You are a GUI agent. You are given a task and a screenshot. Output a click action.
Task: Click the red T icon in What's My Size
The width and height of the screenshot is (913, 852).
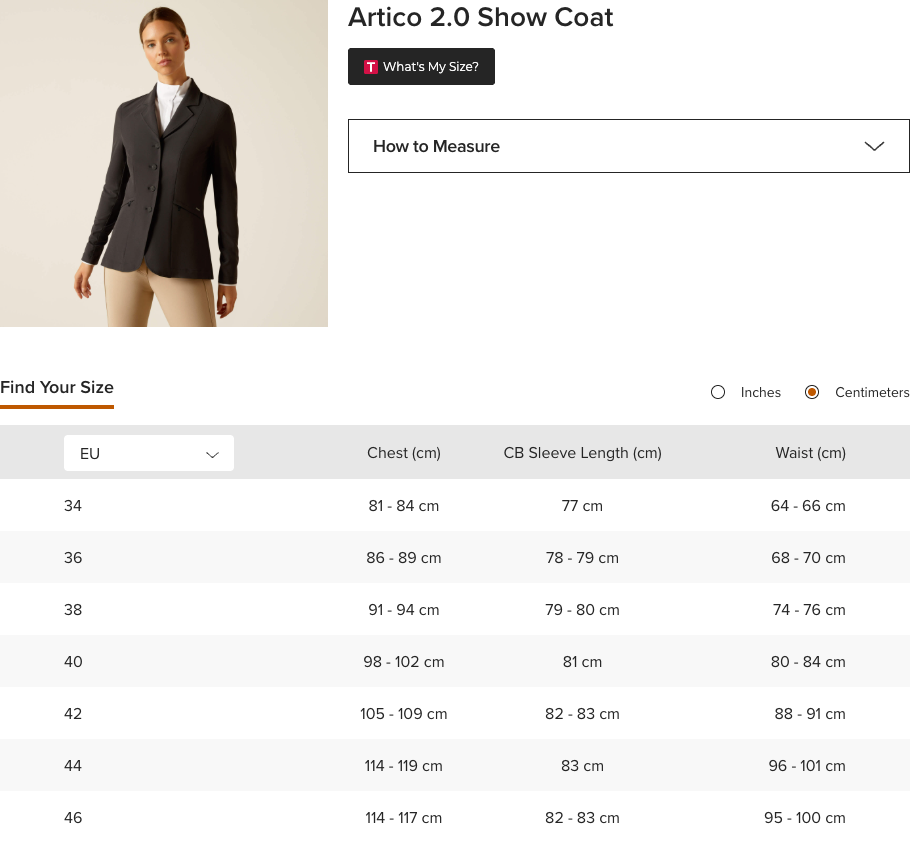370,67
